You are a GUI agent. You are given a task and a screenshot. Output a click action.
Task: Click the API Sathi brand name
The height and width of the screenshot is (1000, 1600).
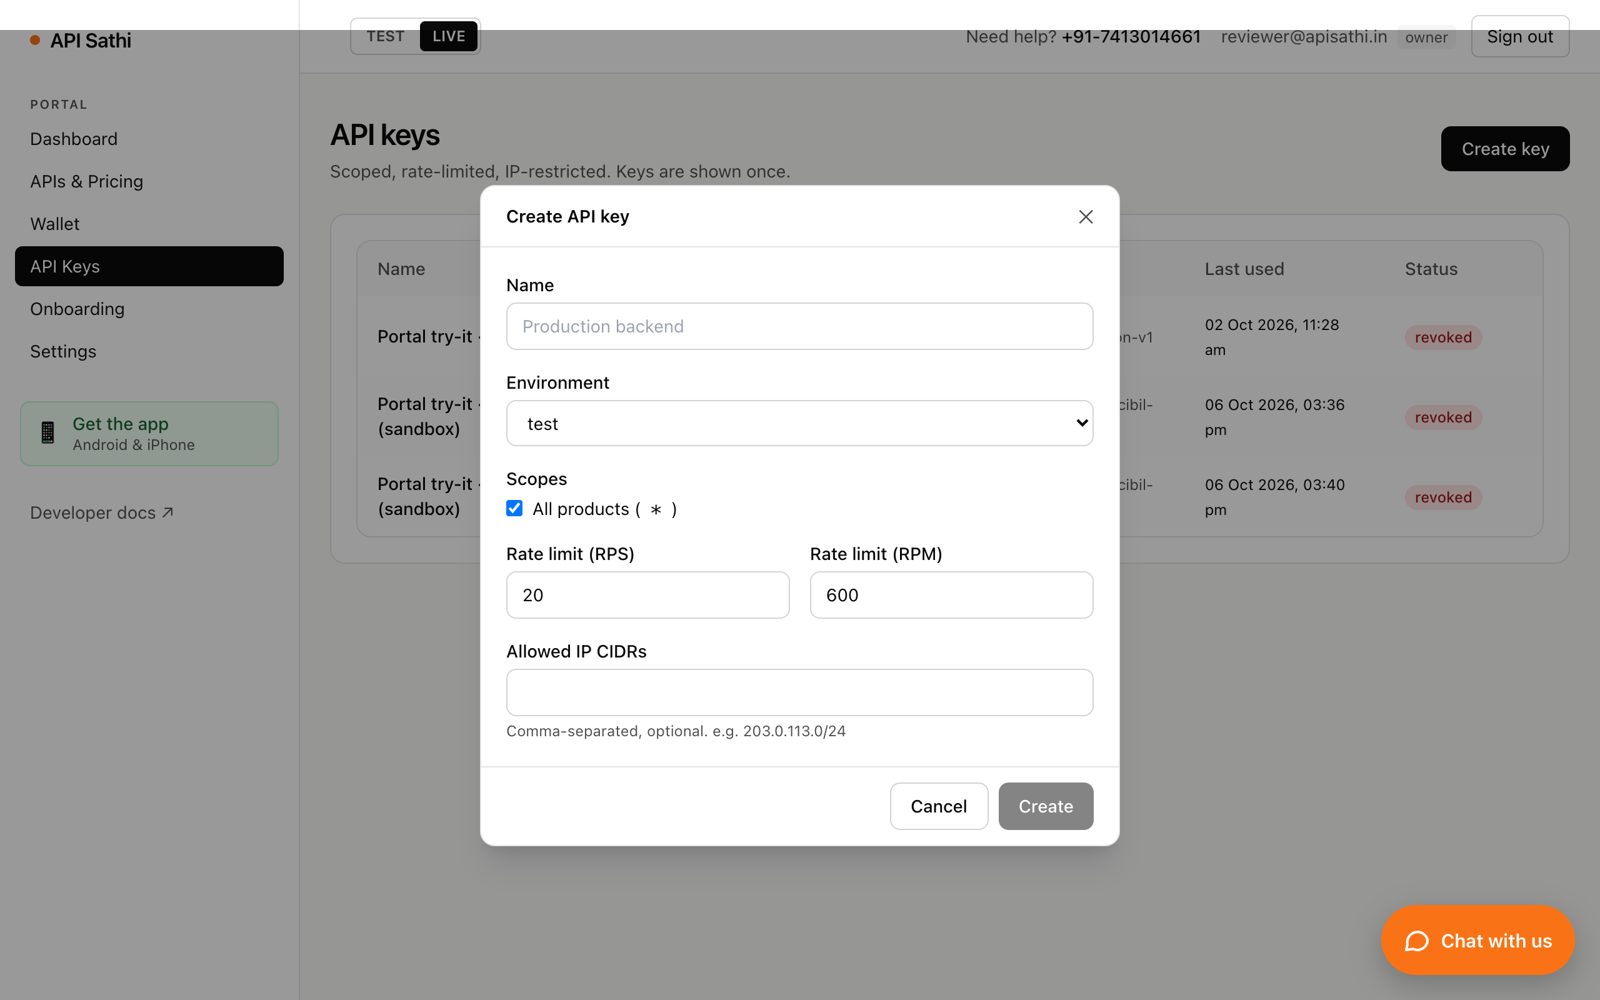(x=91, y=40)
